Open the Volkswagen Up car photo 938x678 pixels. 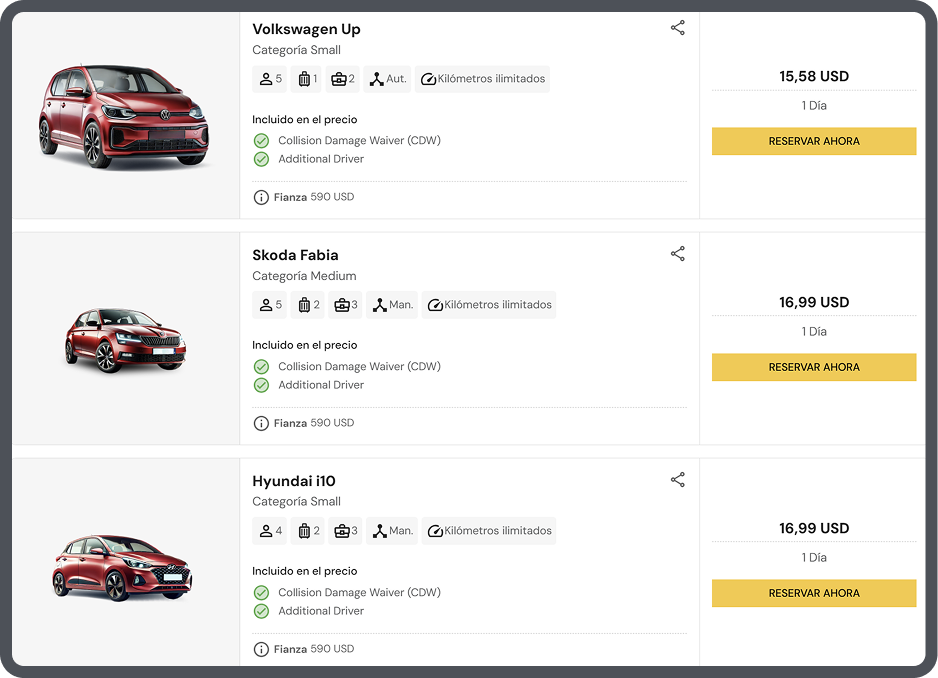click(x=124, y=116)
